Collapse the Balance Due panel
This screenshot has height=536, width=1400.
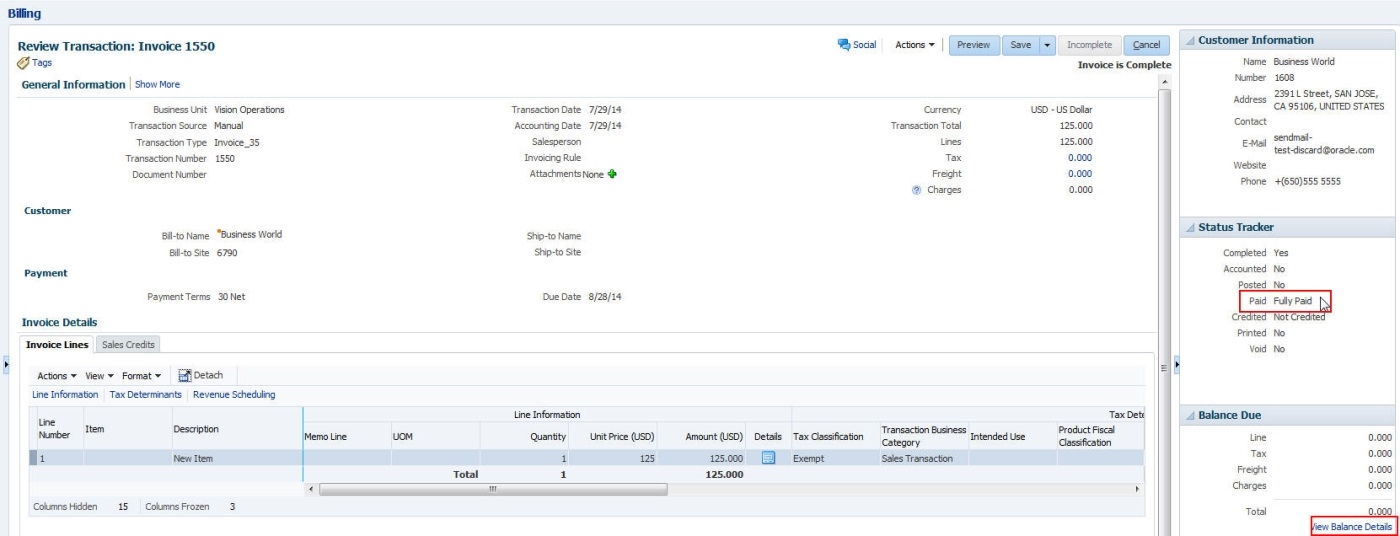(1190, 416)
